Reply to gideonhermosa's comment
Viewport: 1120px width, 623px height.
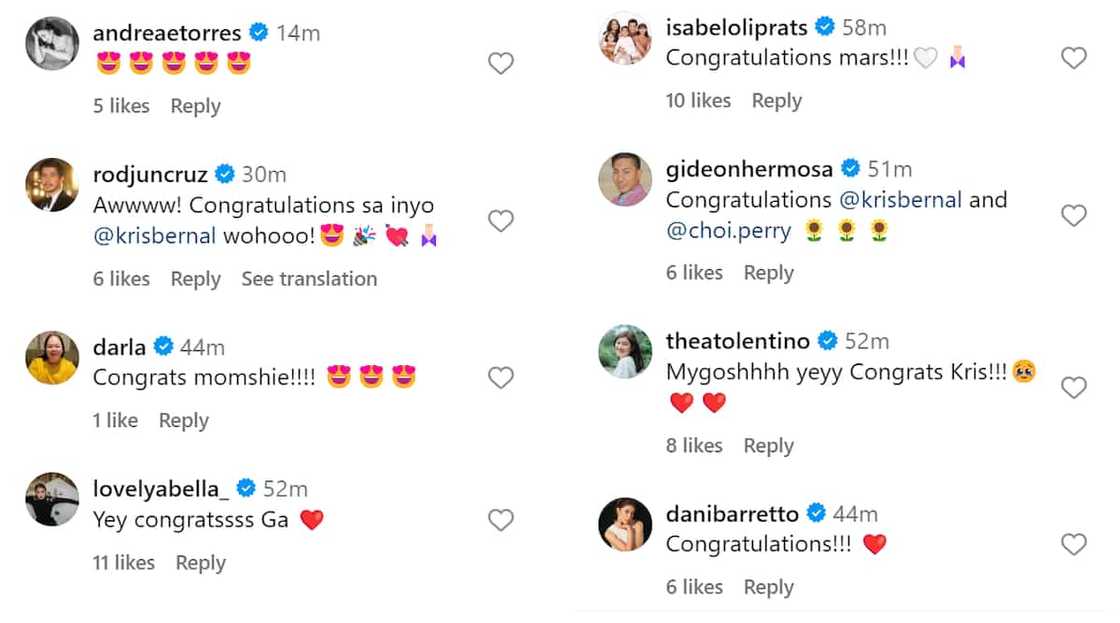coord(768,273)
